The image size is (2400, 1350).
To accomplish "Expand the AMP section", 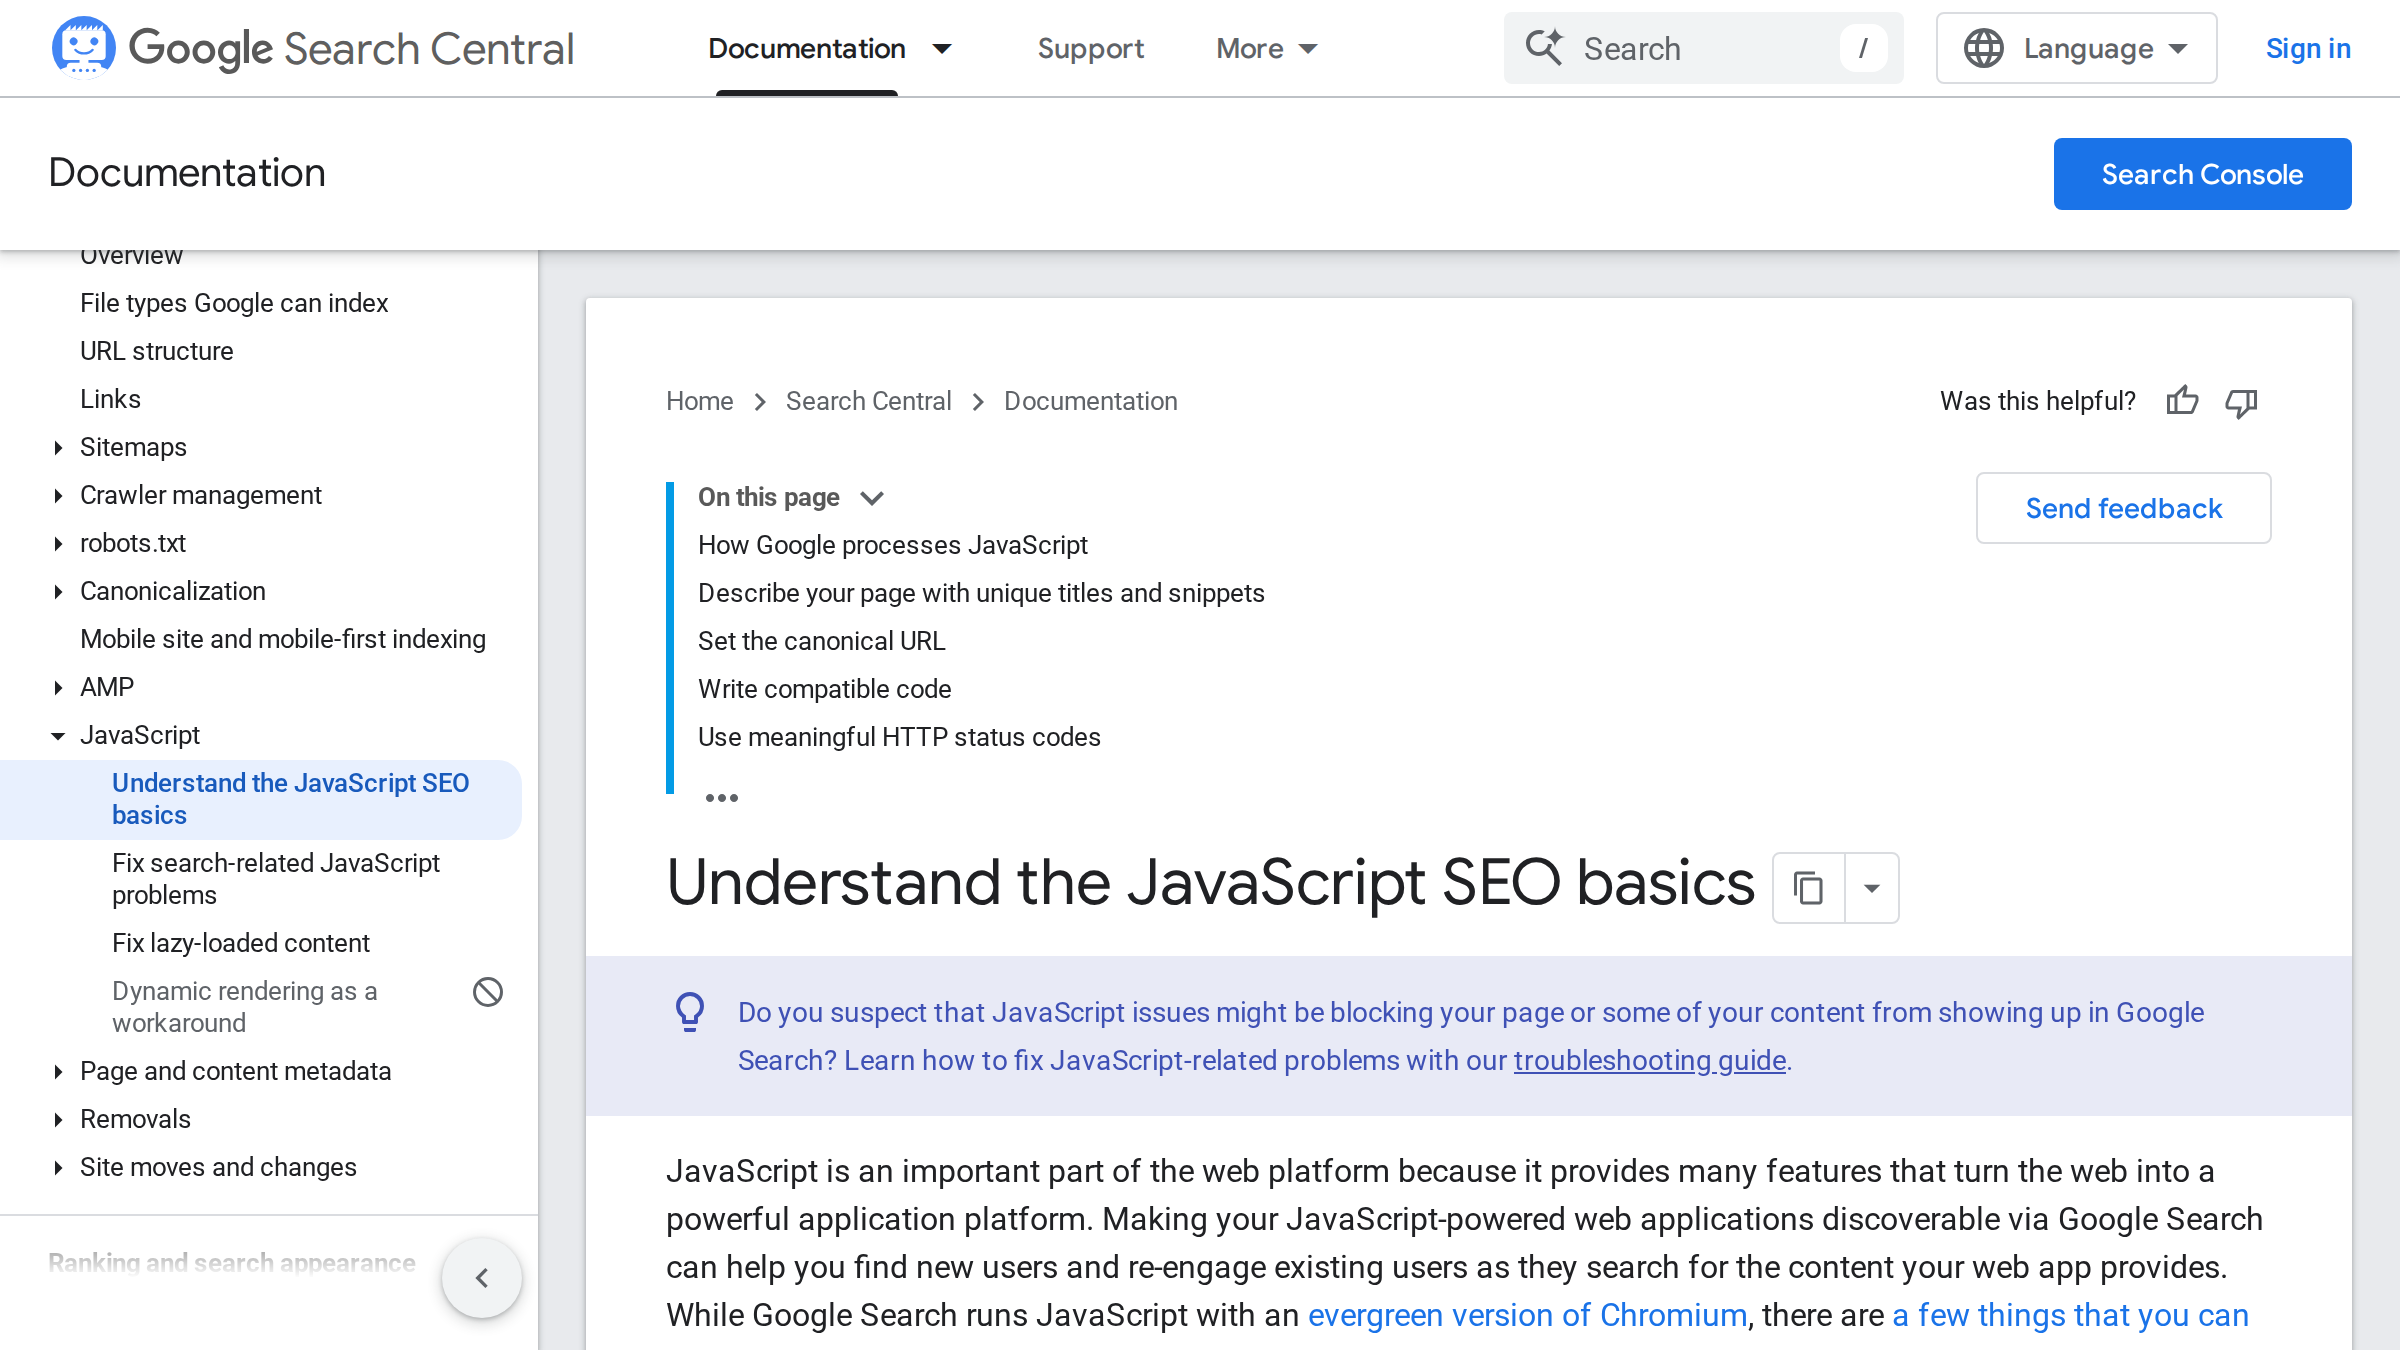I will tap(58, 688).
